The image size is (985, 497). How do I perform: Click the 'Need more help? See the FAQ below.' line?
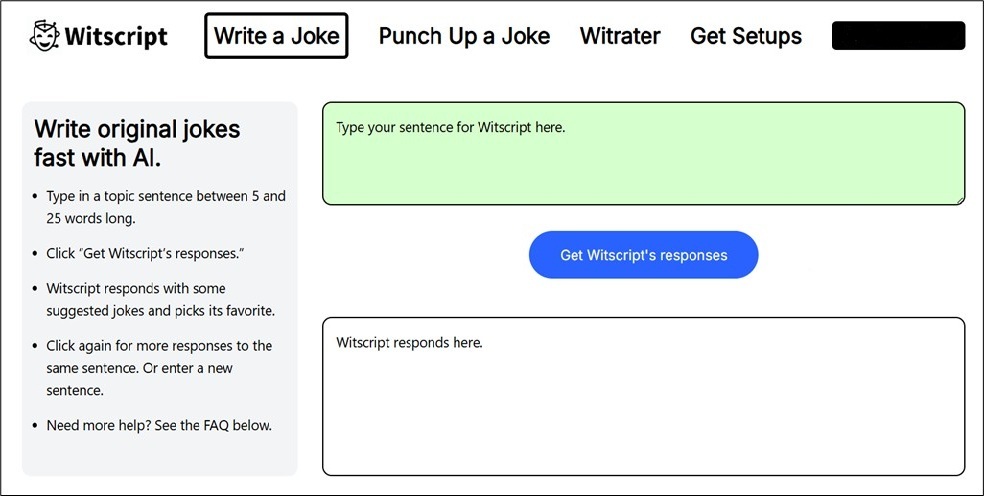pos(159,425)
